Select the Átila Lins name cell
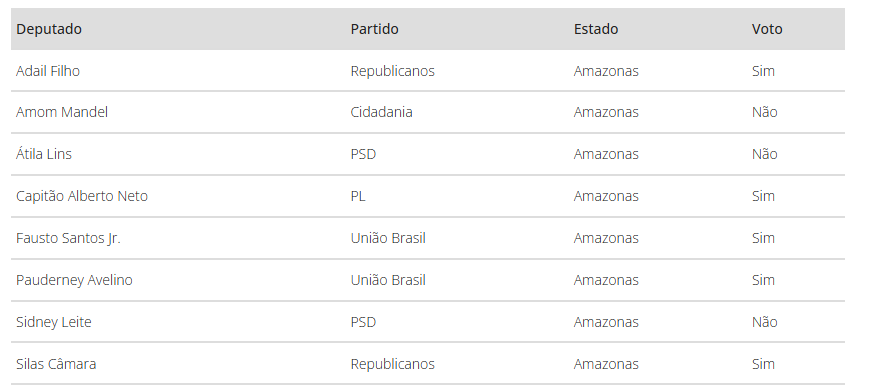Image resolution: width=896 pixels, height=392 pixels. coord(44,154)
